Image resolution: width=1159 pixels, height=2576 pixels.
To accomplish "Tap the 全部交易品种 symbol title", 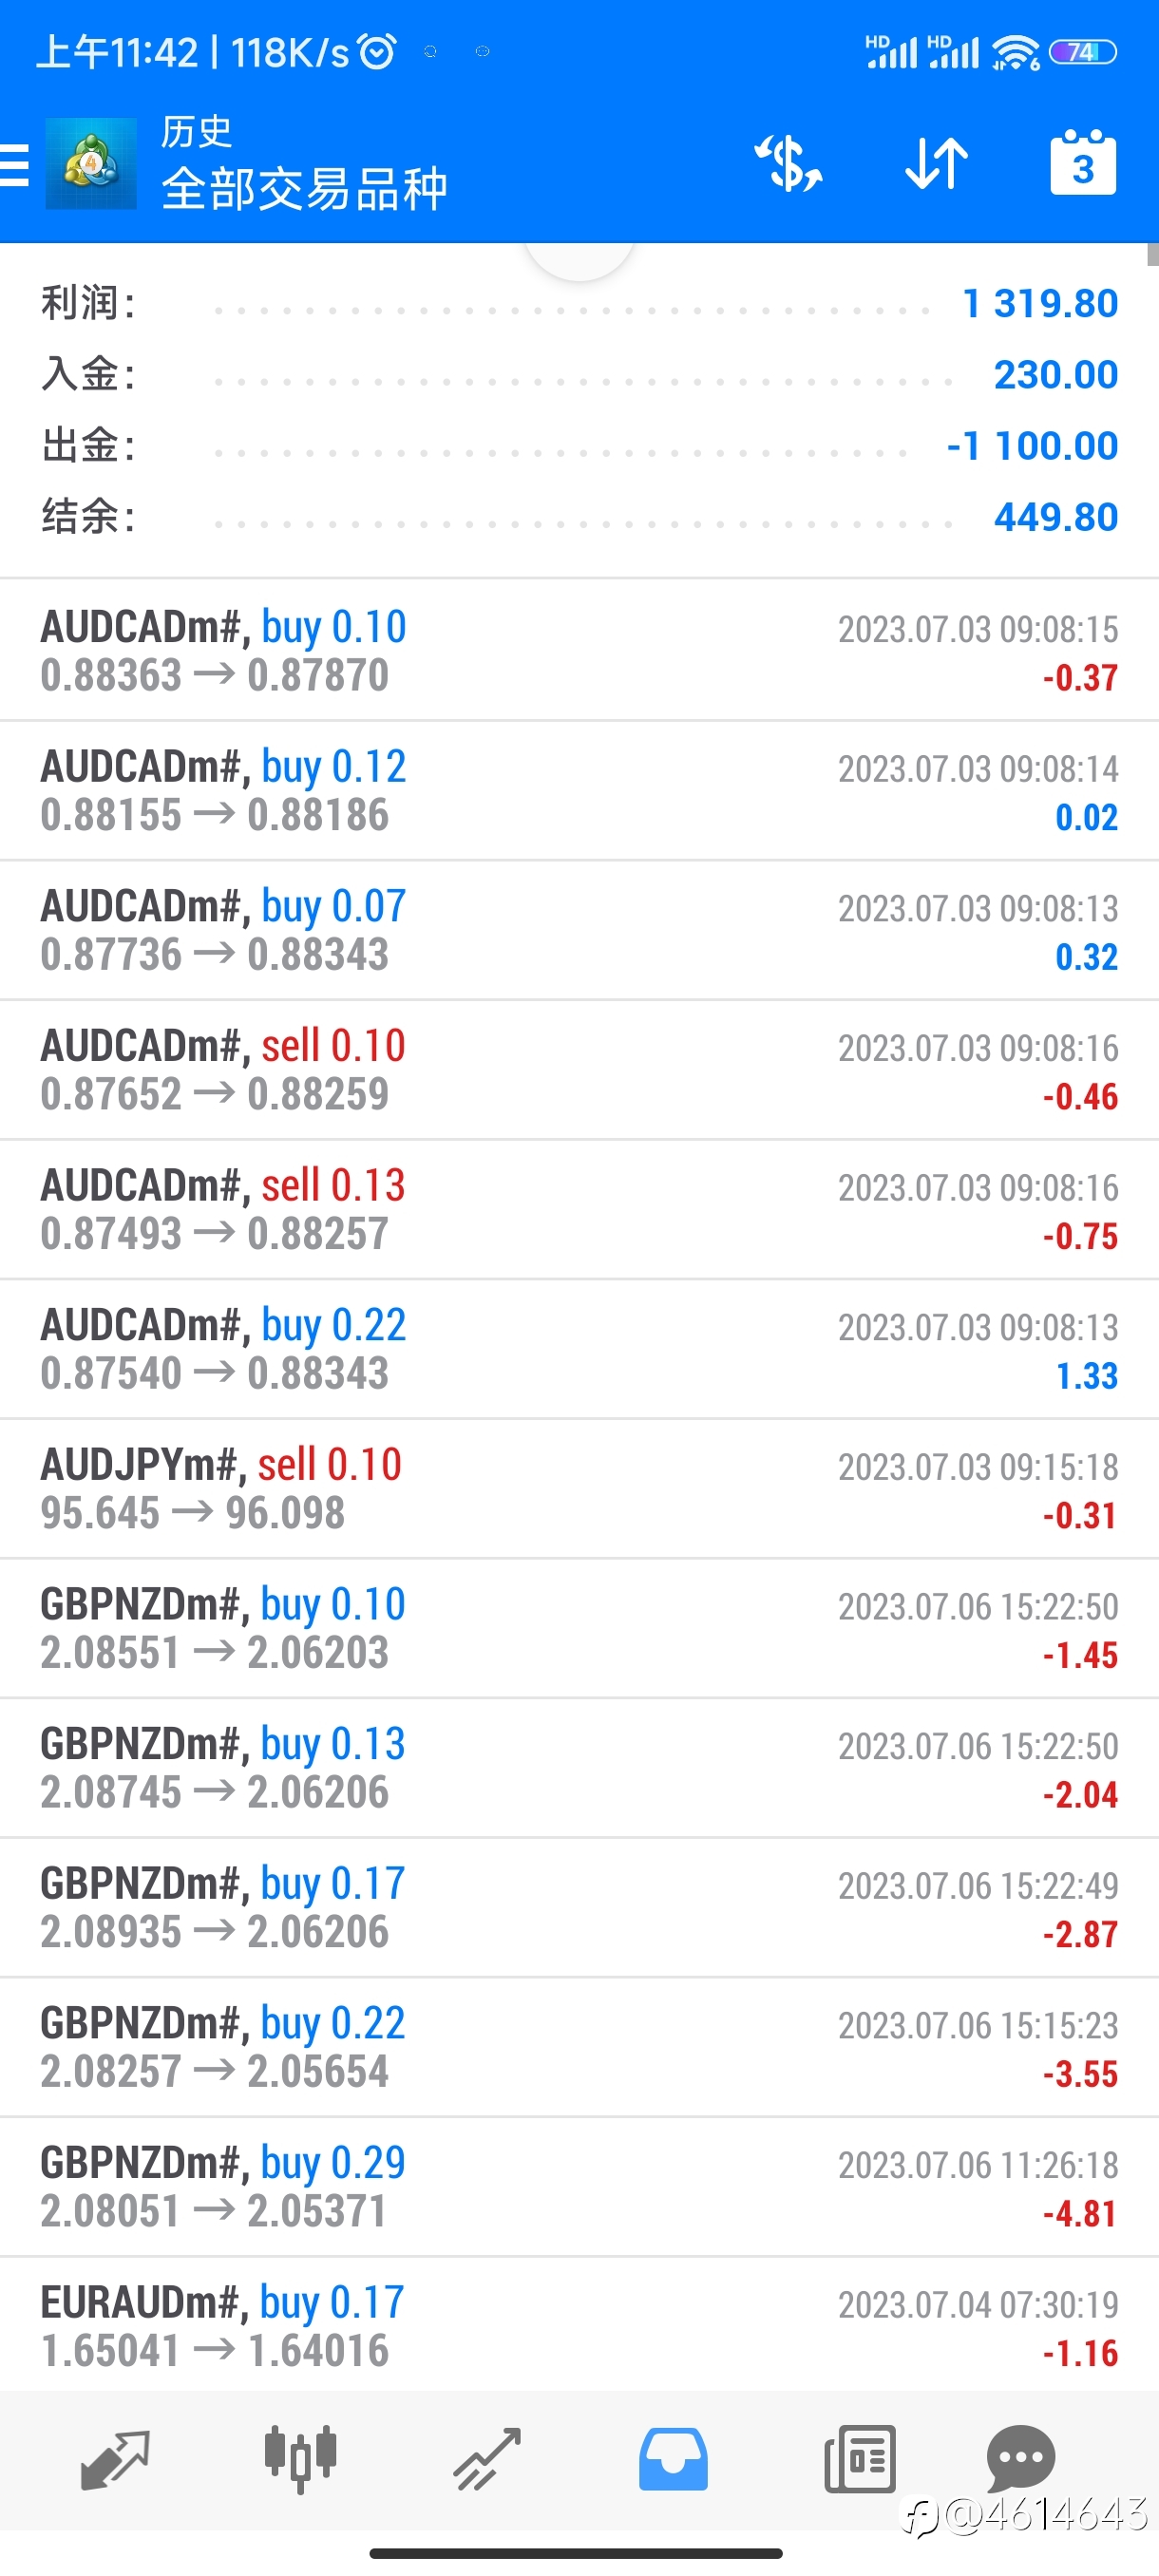I will point(304,189).
